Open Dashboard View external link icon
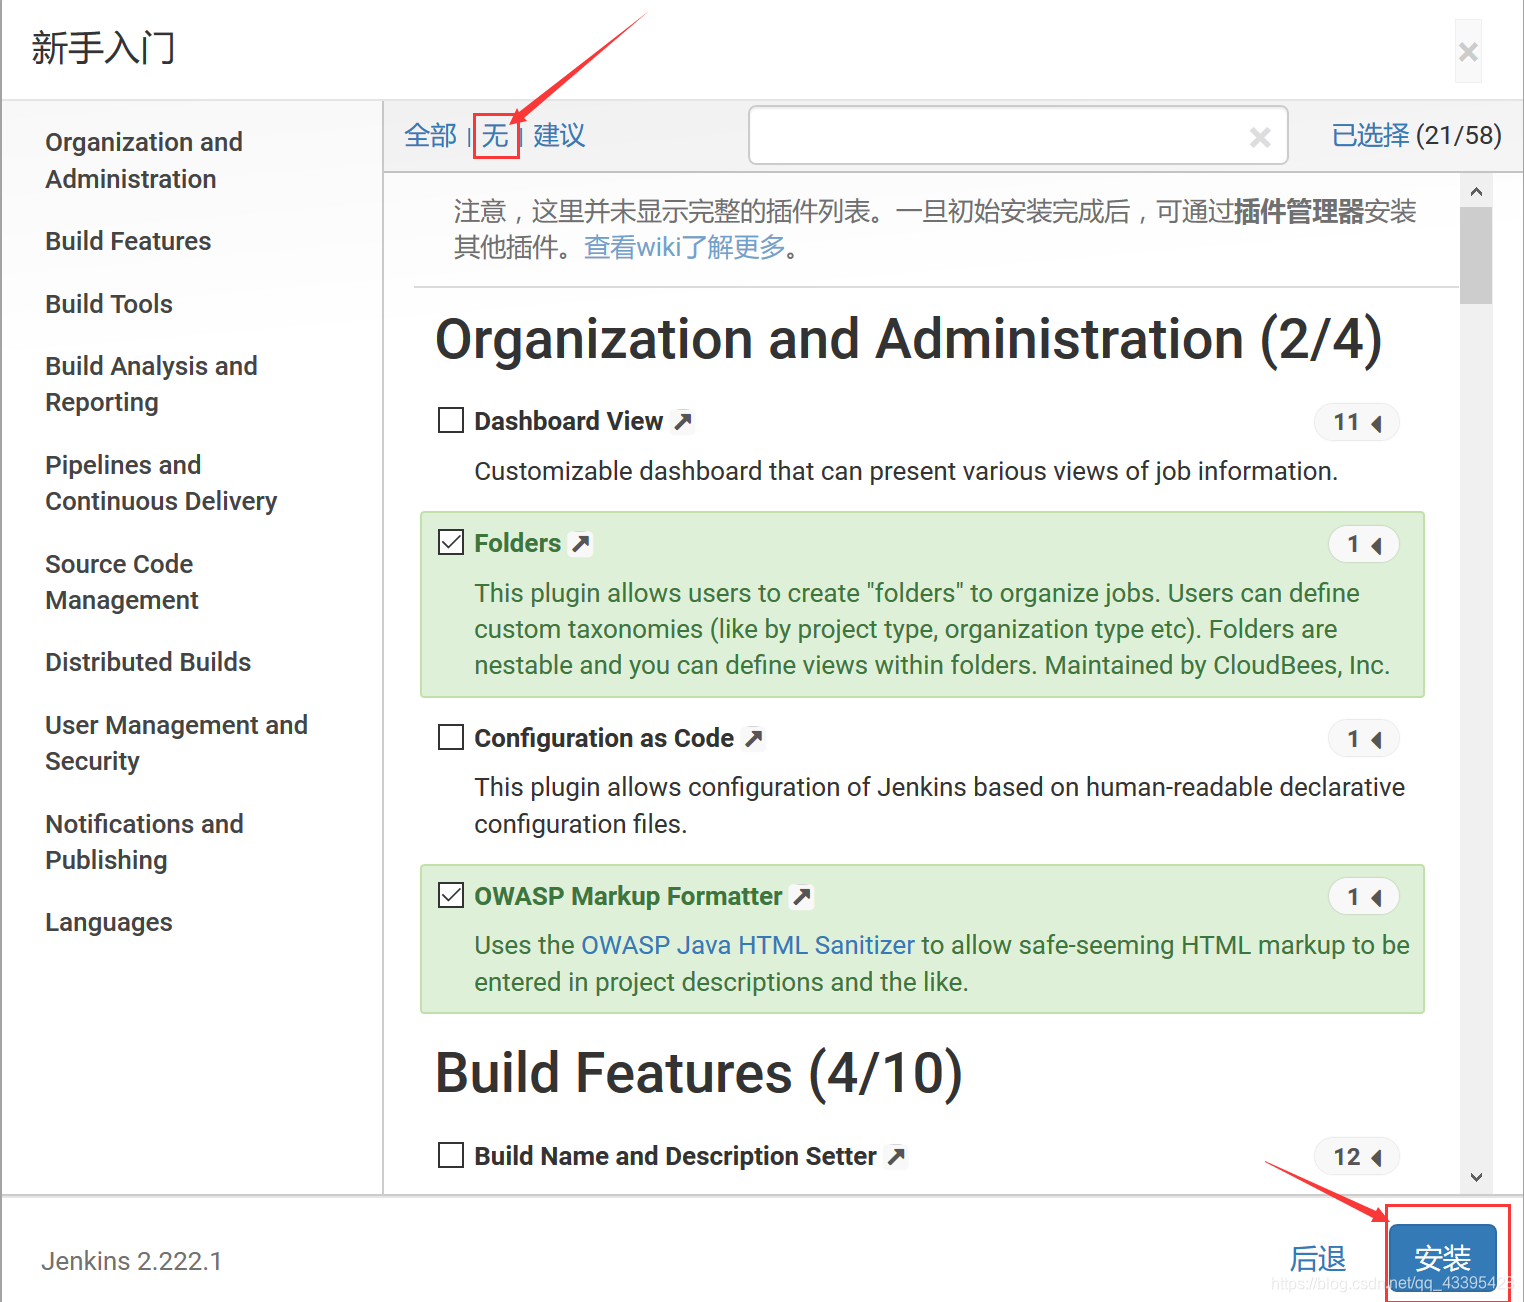Viewport: 1524px width, 1302px height. coord(683,421)
